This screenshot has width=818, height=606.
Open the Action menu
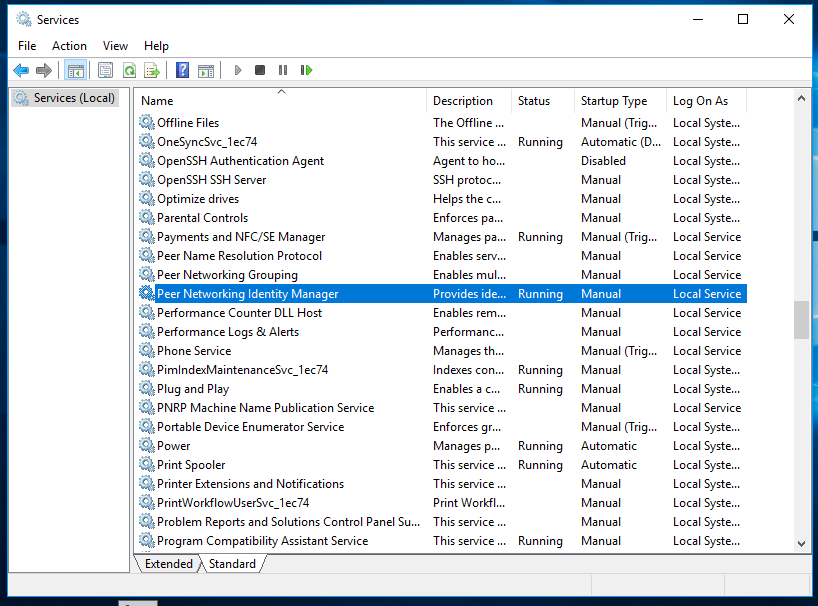[x=69, y=46]
